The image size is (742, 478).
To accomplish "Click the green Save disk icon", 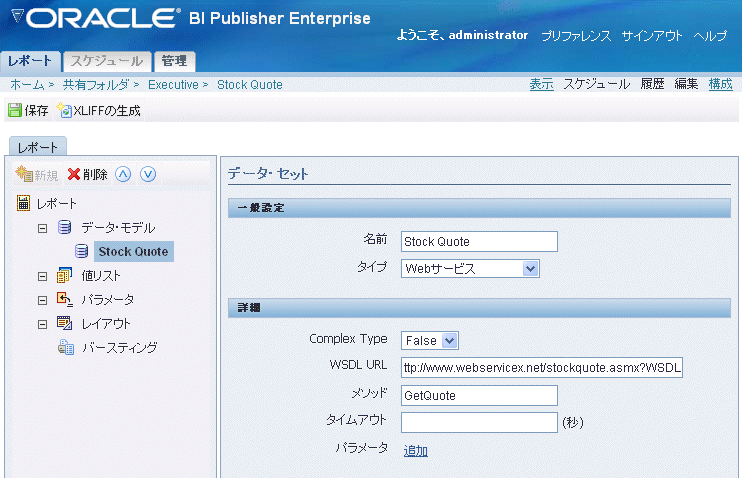I will coord(15,110).
